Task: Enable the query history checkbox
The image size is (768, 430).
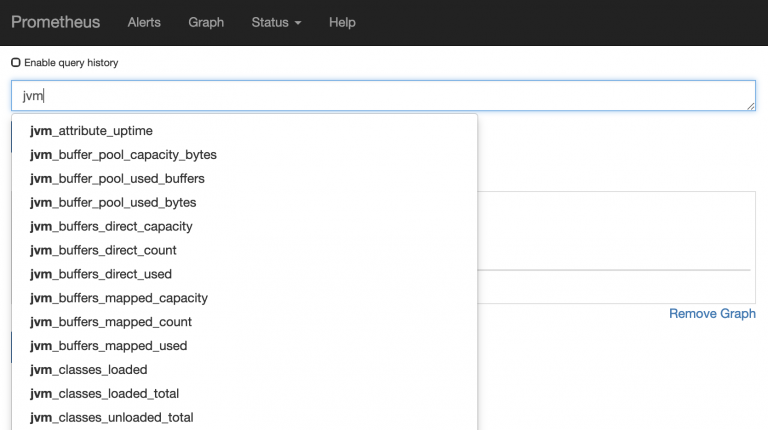Action: (x=16, y=63)
